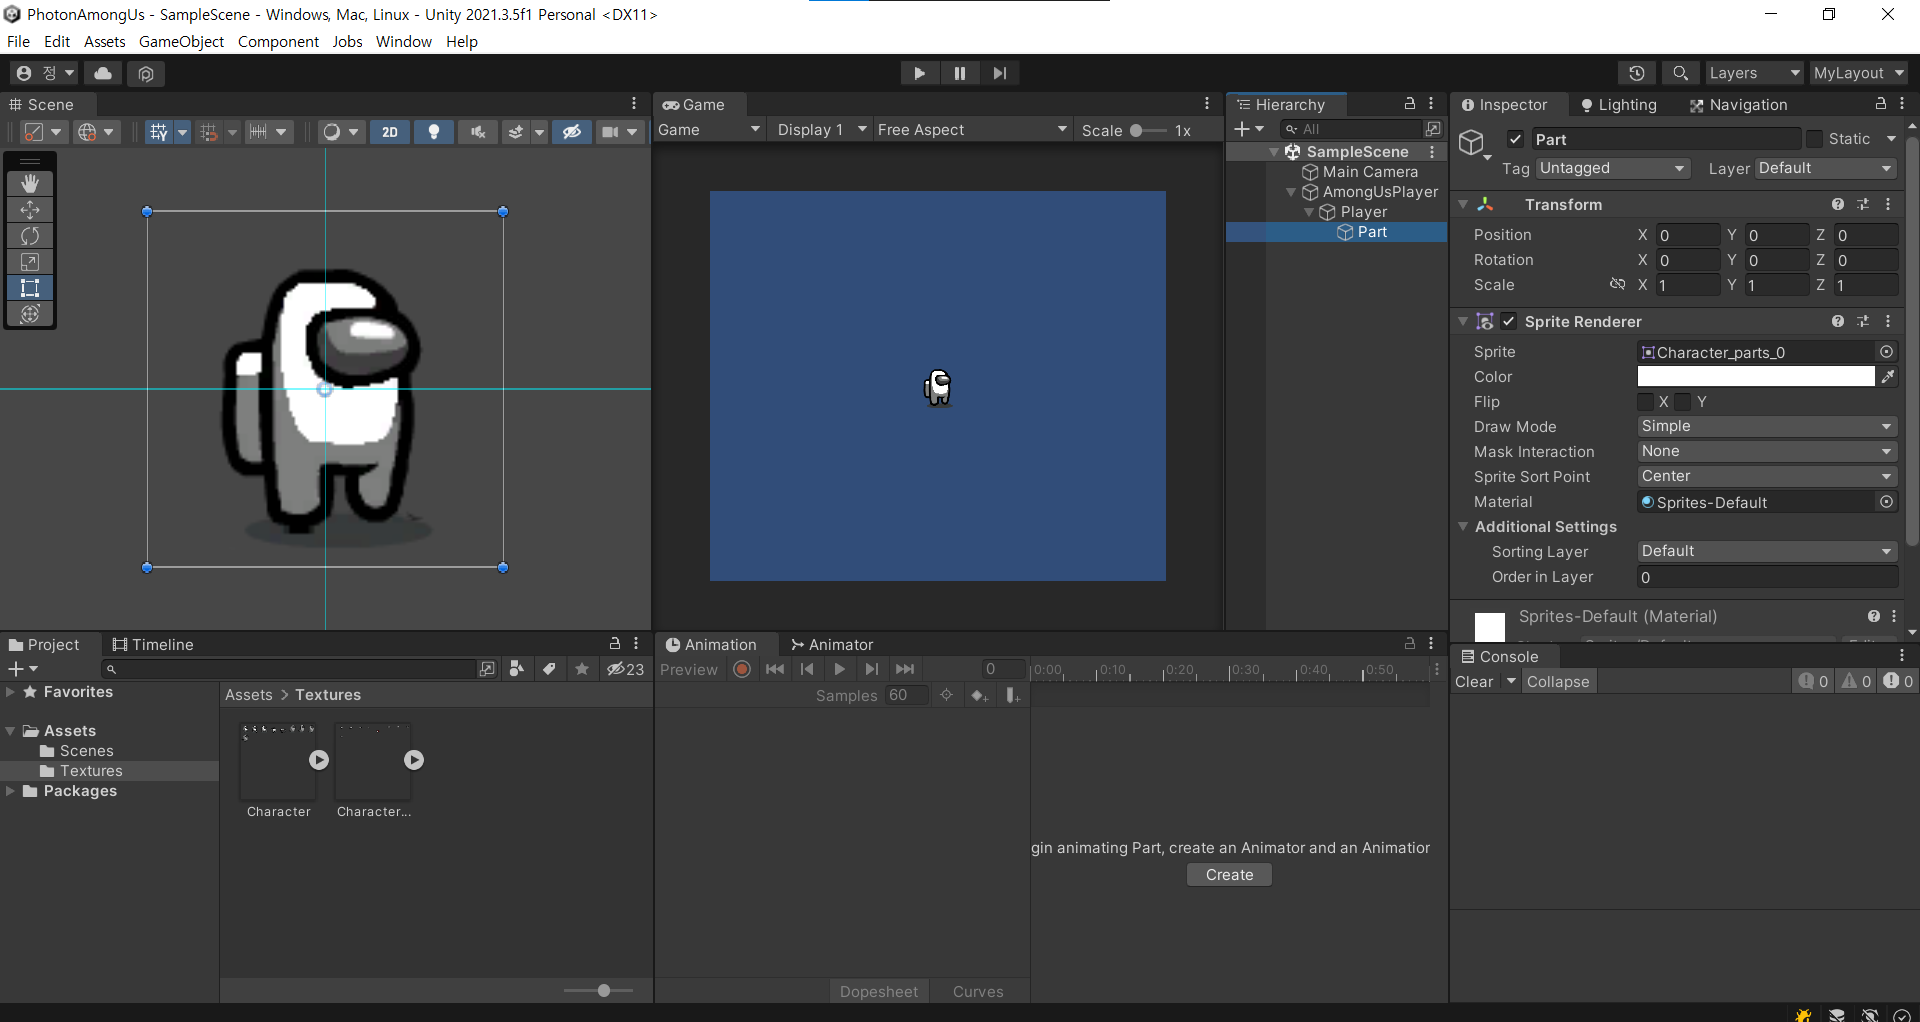Switch to the Timeline tab

(x=153, y=645)
